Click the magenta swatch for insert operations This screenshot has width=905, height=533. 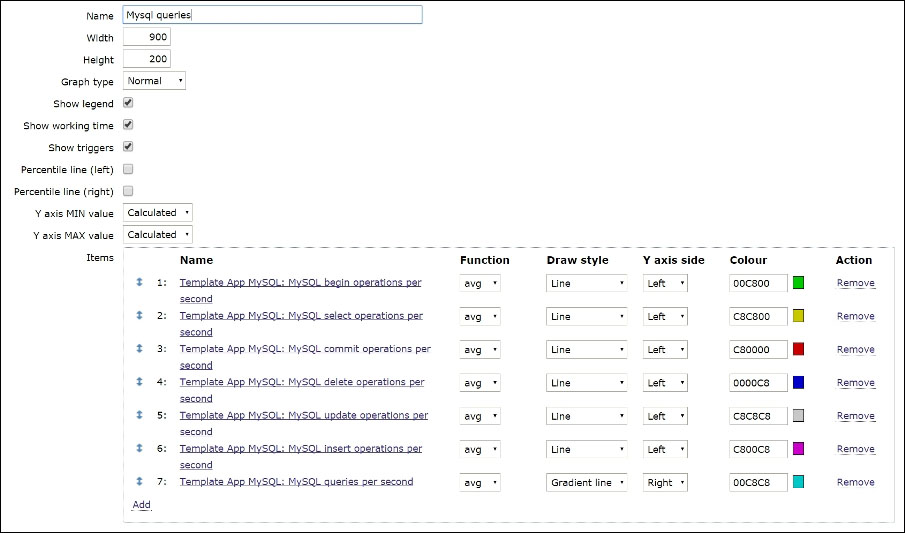pos(798,449)
